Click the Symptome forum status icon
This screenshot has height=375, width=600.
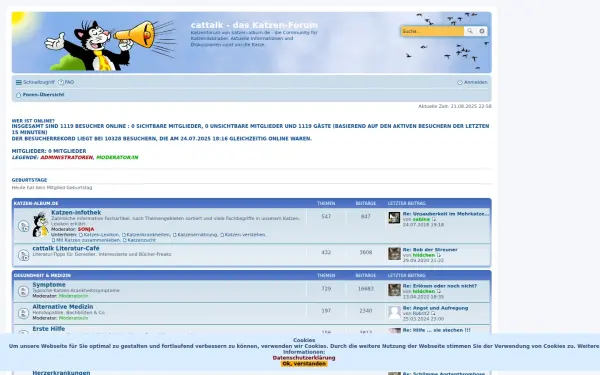(23, 291)
